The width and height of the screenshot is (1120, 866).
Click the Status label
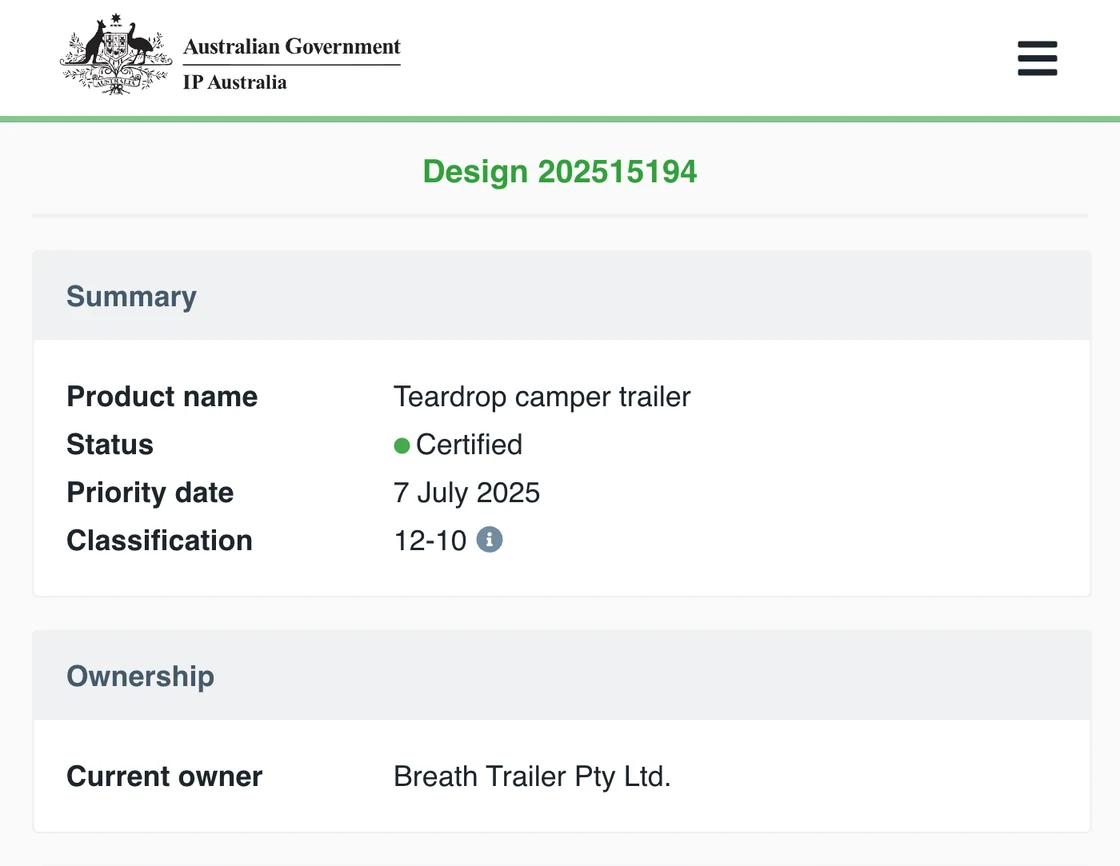tap(110, 444)
